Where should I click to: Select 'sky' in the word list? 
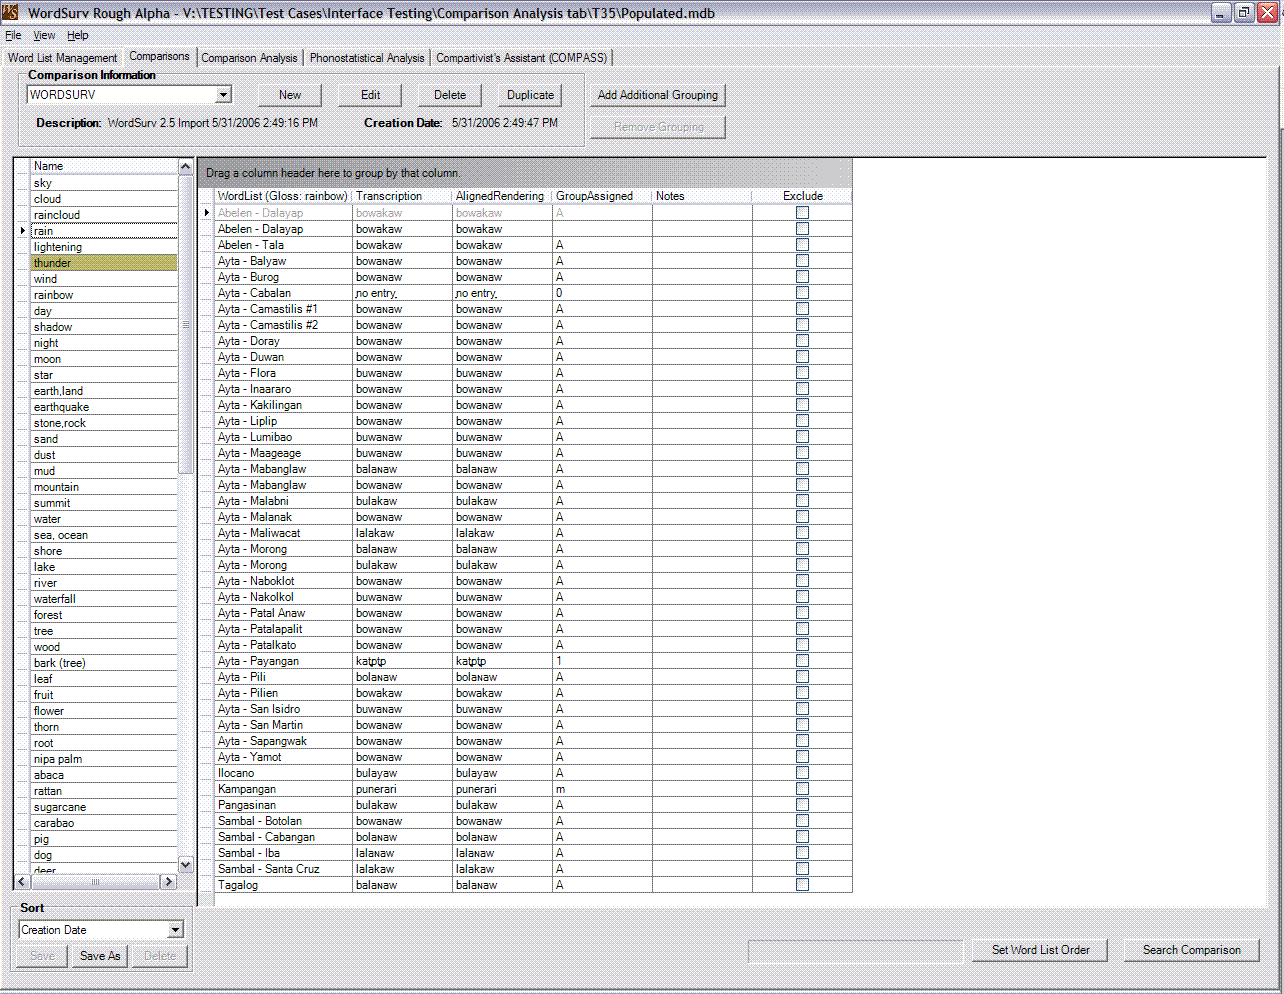pyautogui.click(x=104, y=183)
